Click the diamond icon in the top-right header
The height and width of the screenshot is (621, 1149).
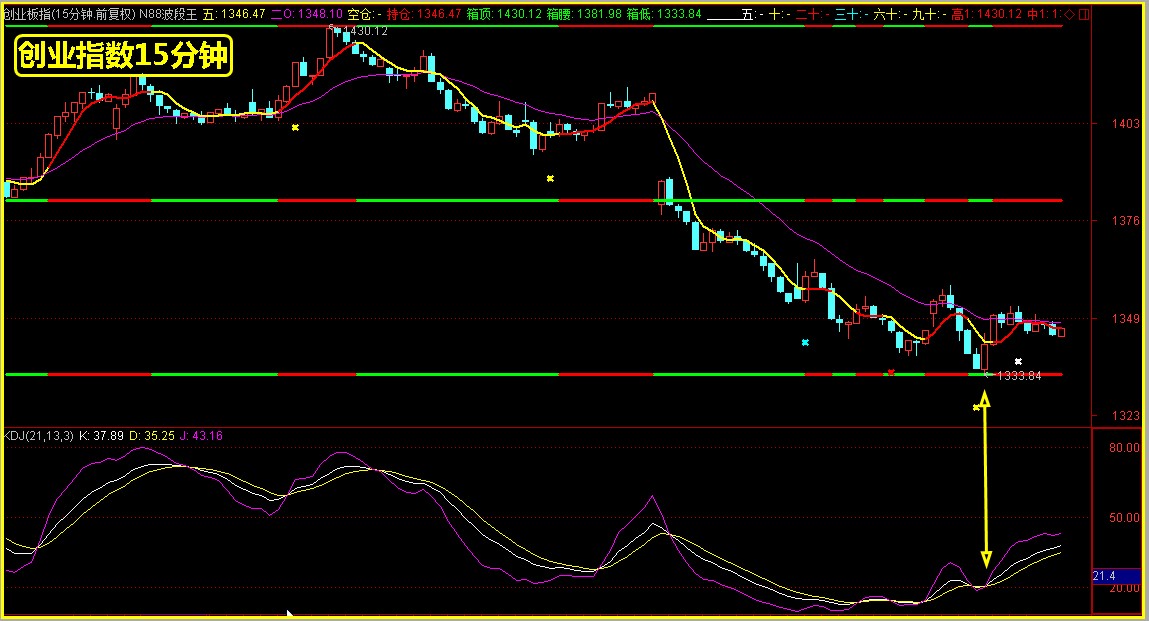coord(1070,14)
